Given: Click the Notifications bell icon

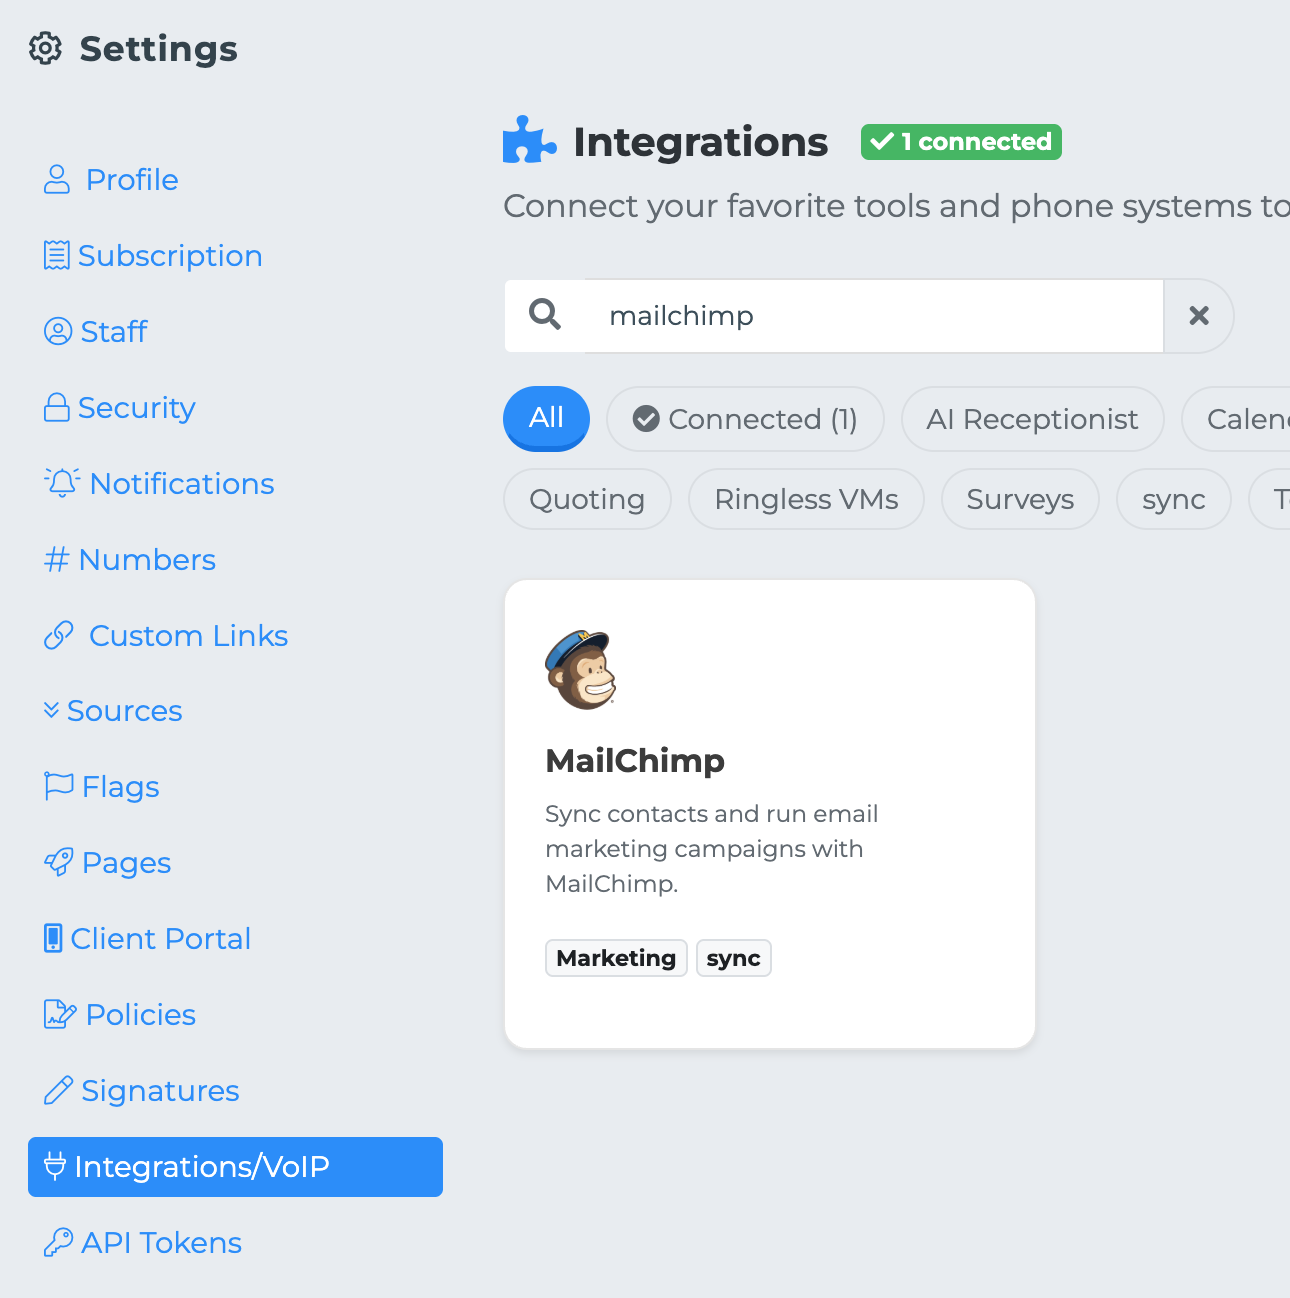Looking at the screenshot, I should (62, 483).
